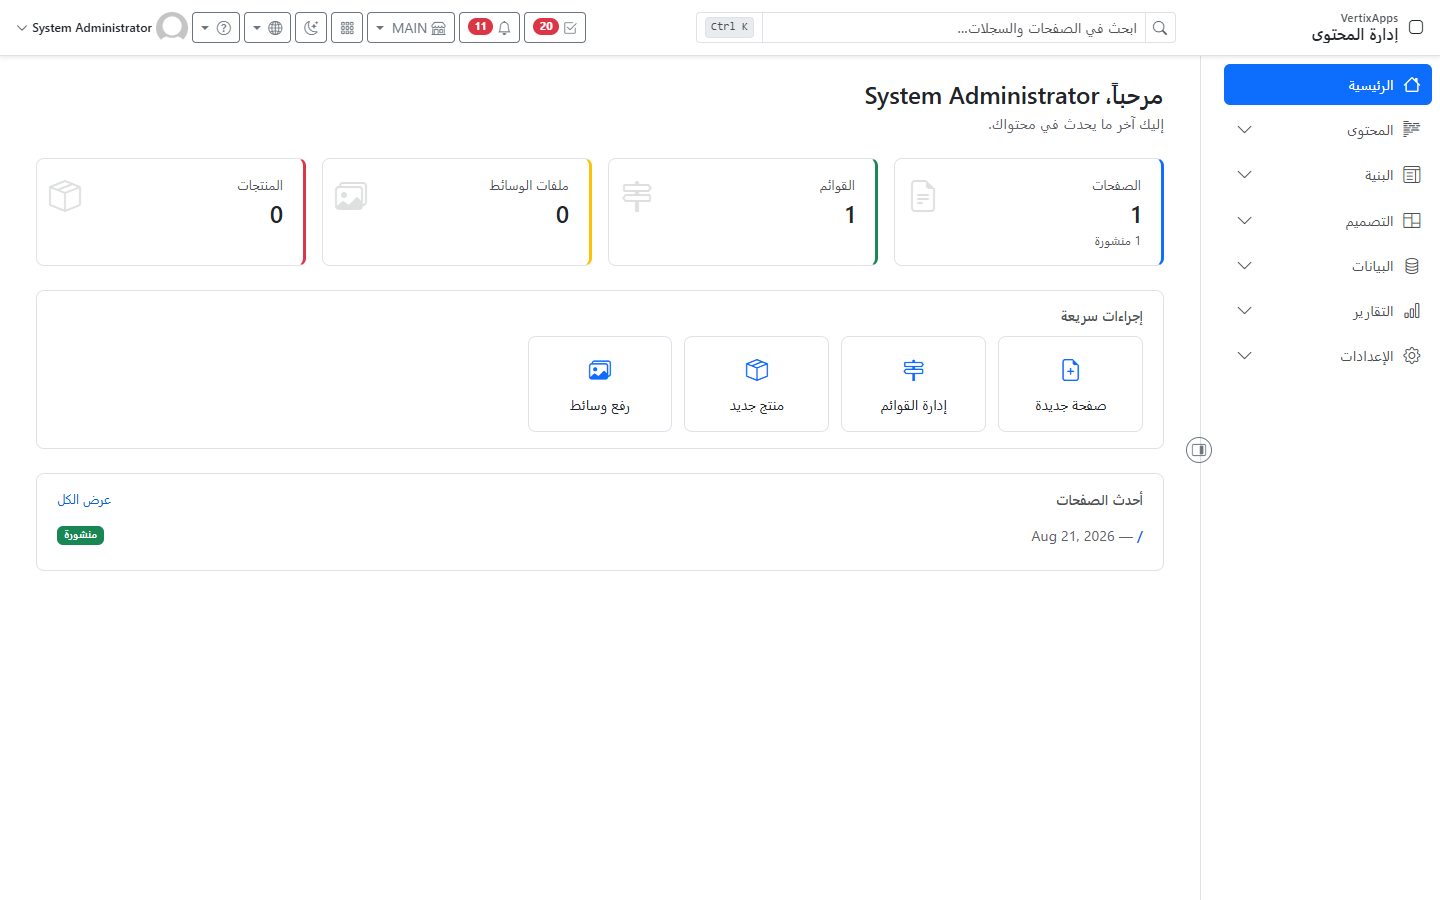Viewport: 1440px width, 900px height.
Task: Click the إجراءات سريعة heading
Action: [x=1101, y=316]
